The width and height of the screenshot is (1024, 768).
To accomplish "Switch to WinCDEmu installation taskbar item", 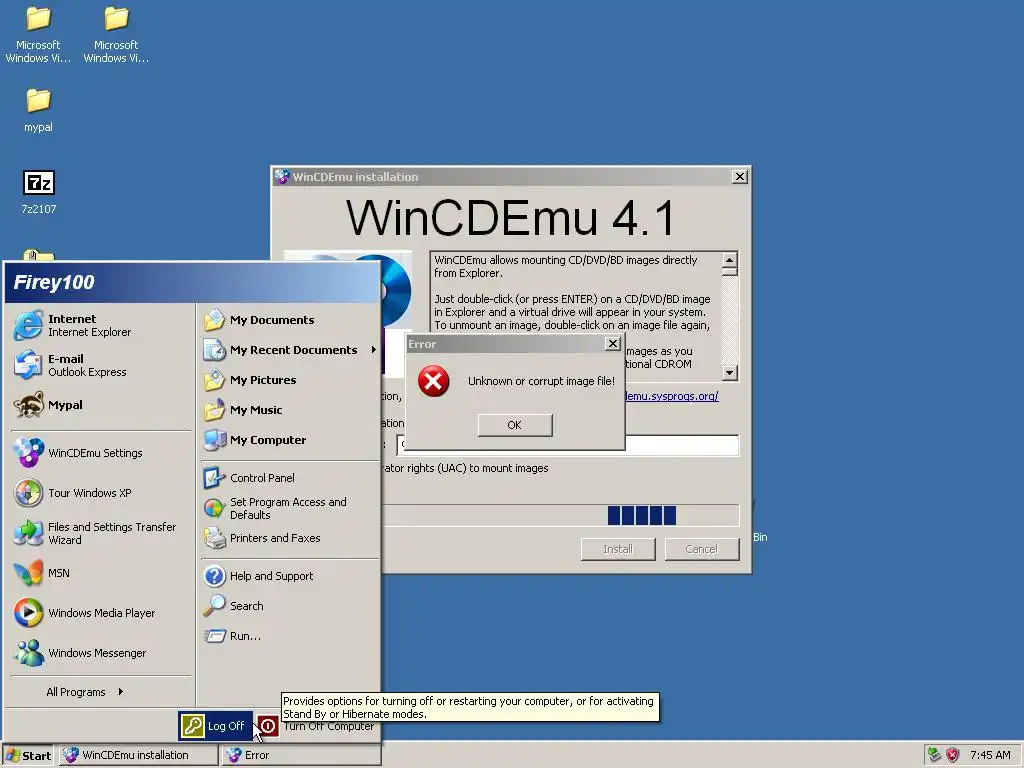I will [x=139, y=755].
